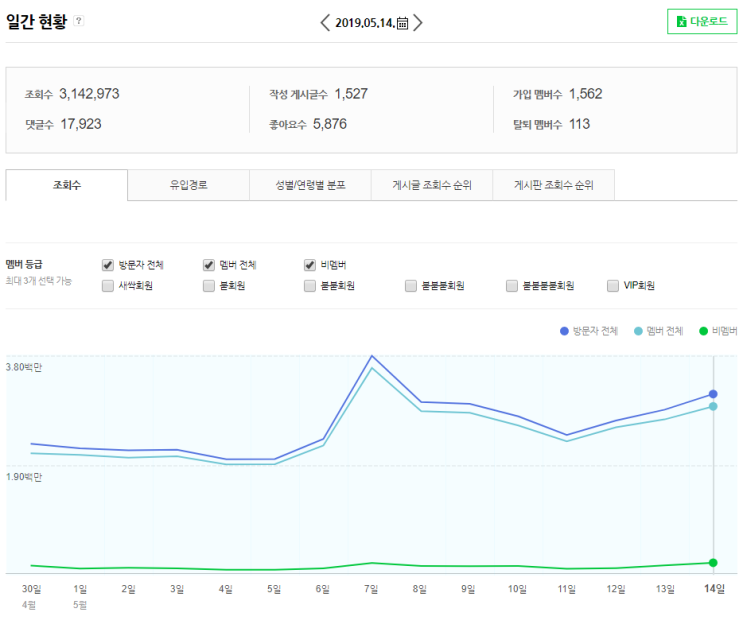Click the 멤버 등급 label
The image size is (743, 624).
(x=24, y=264)
